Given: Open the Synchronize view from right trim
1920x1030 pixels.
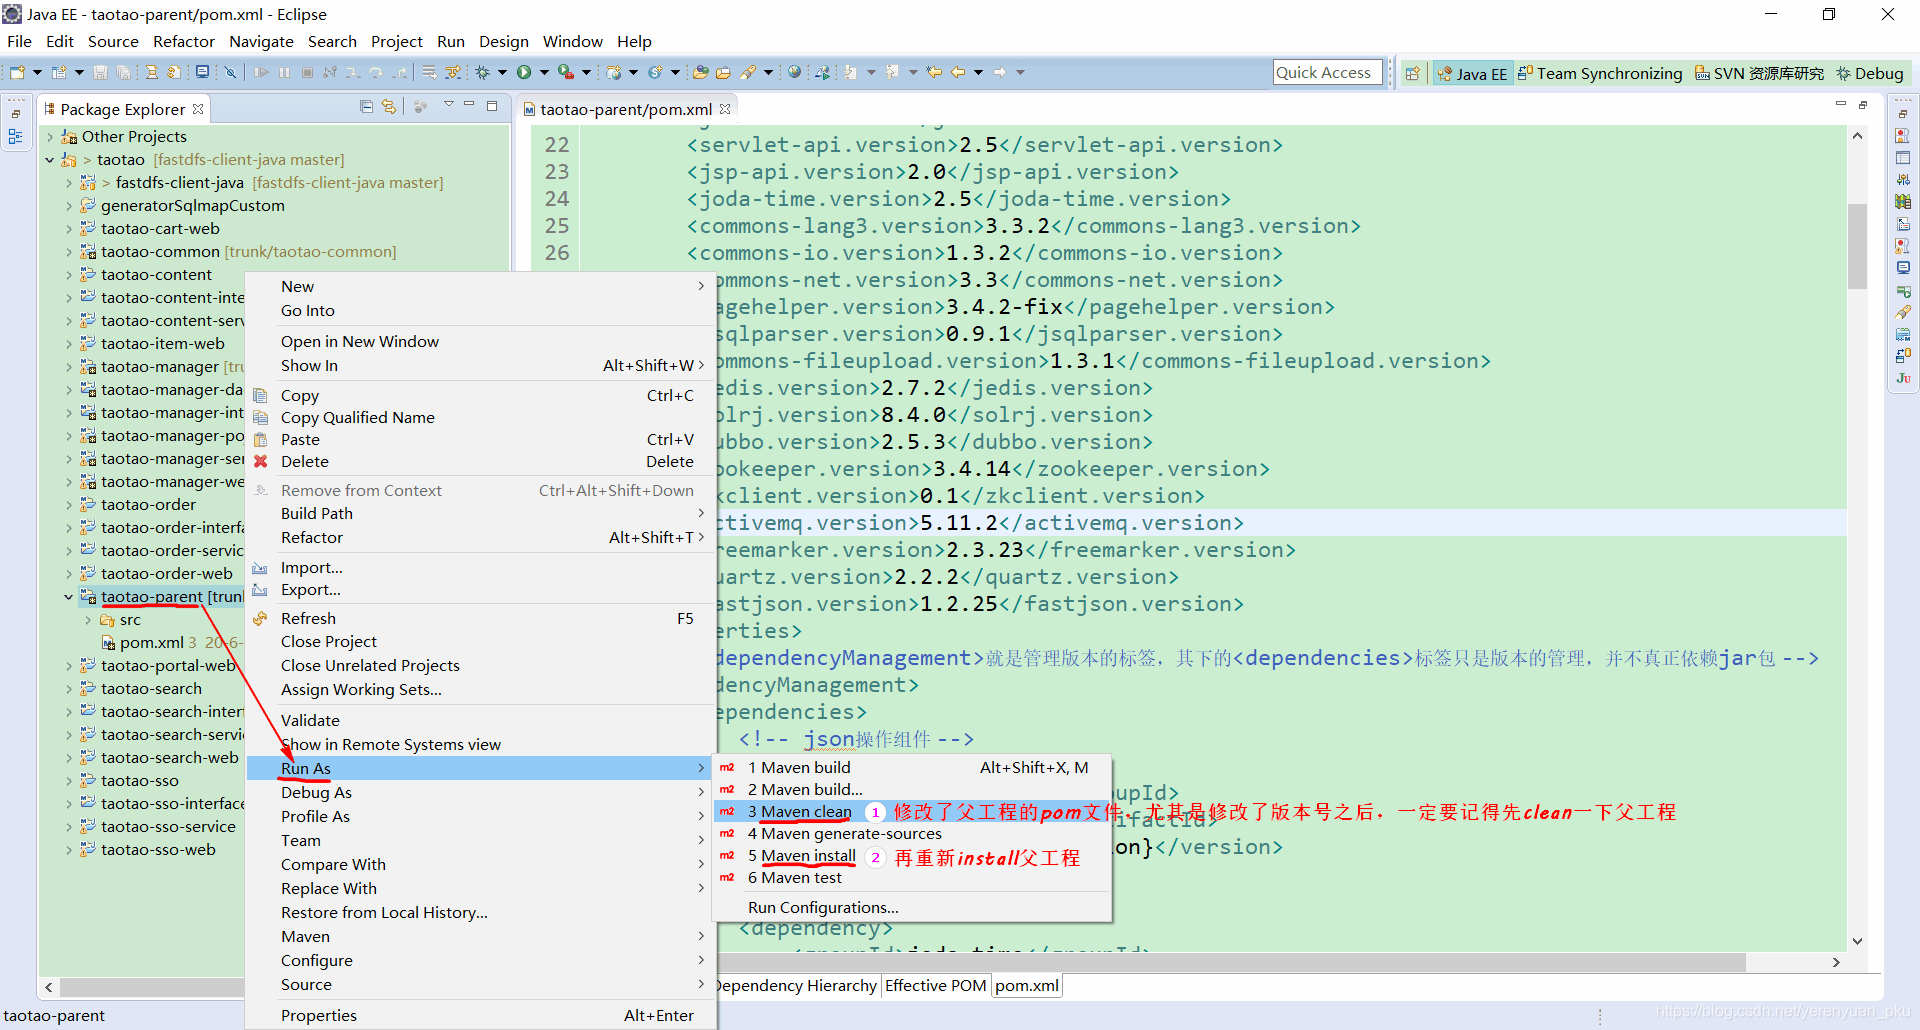Looking at the screenshot, I should 1903,356.
